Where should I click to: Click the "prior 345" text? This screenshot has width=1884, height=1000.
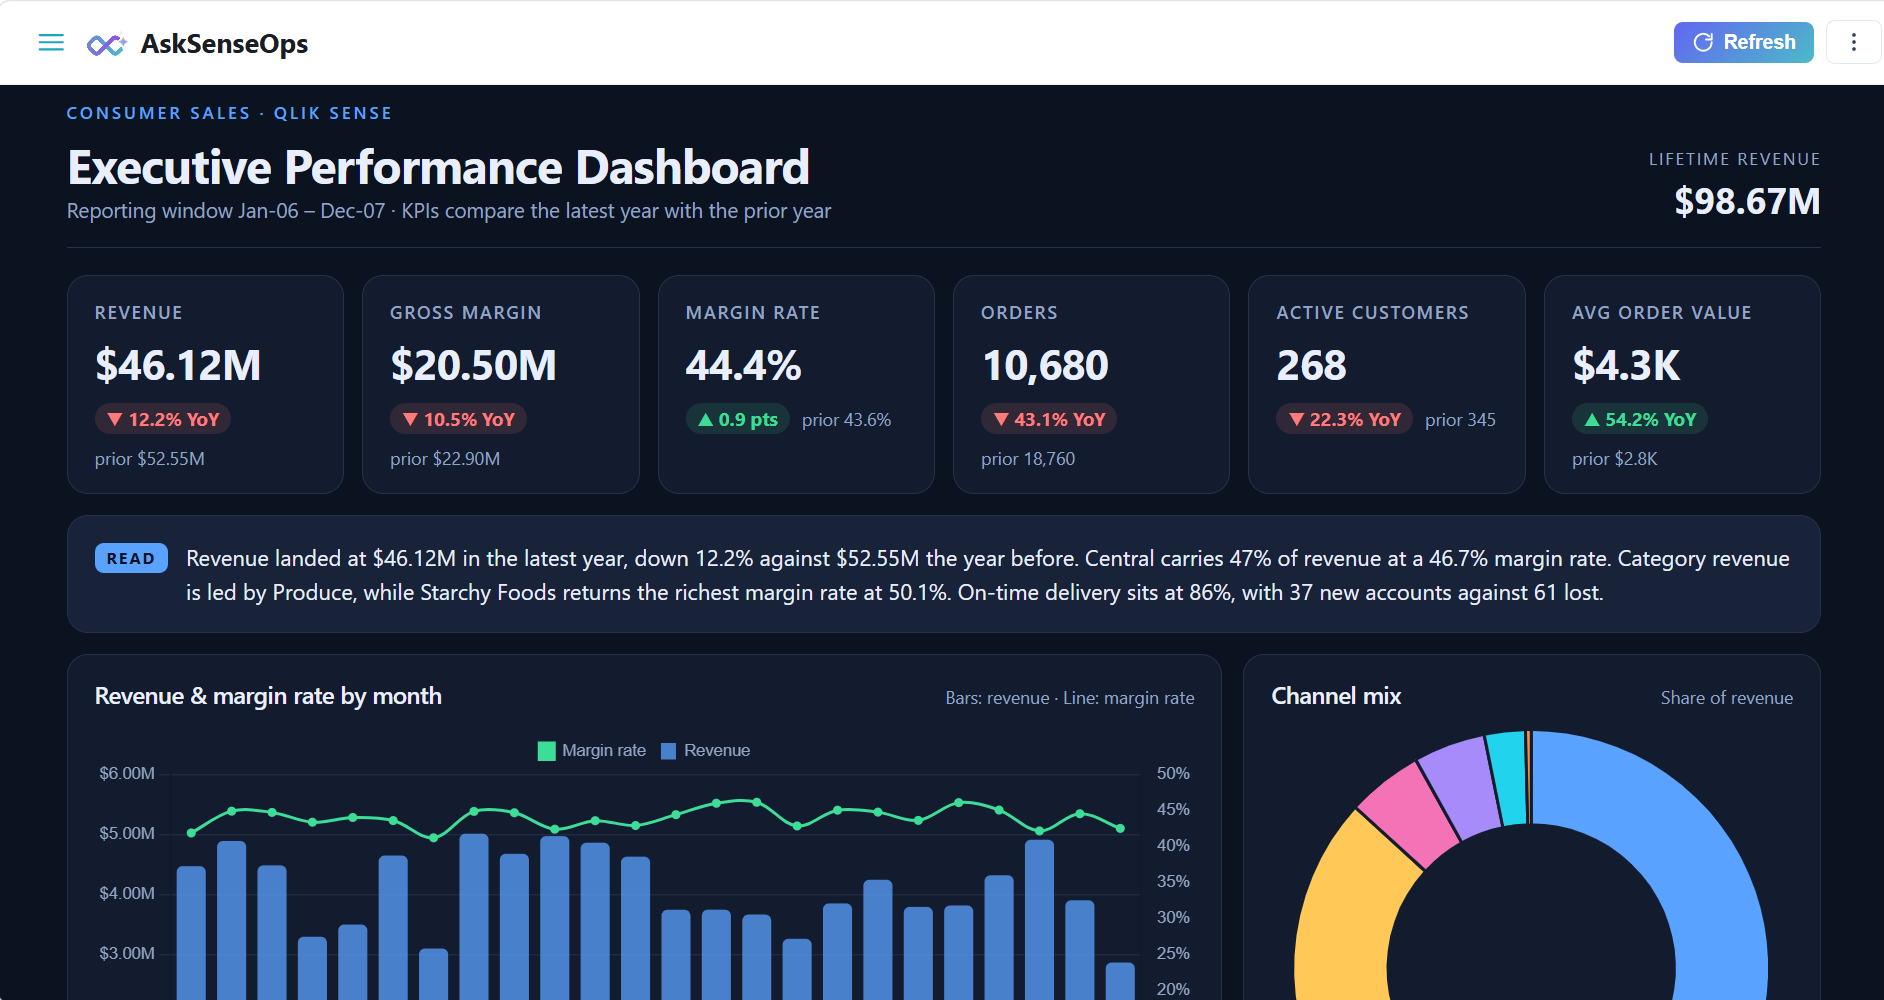1460,420
